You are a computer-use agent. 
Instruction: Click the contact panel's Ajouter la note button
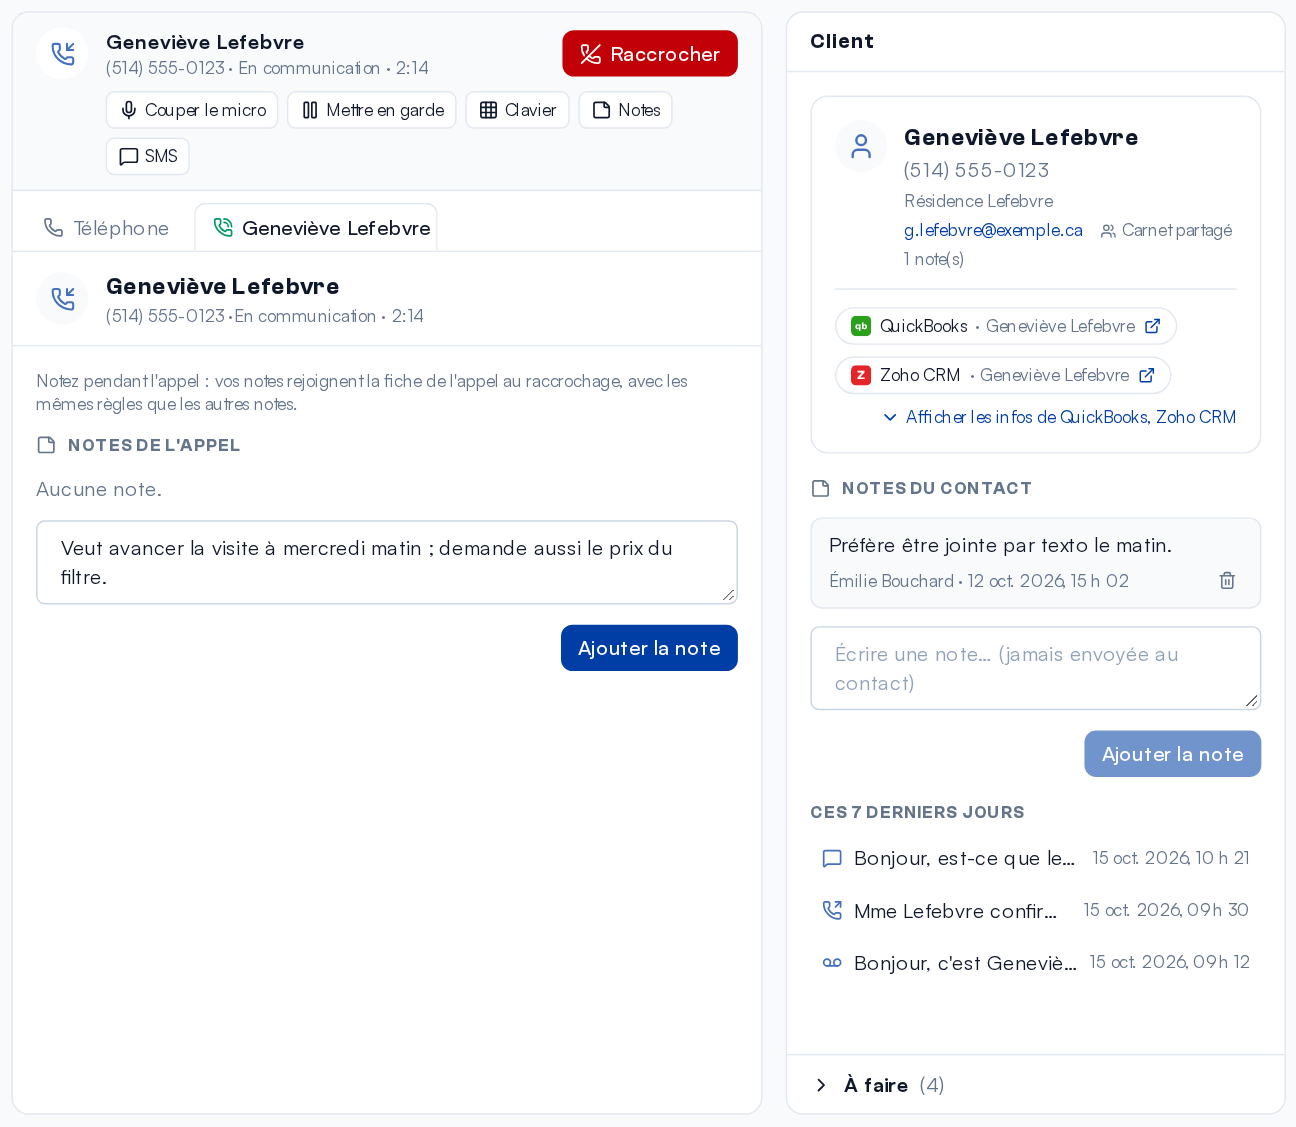click(1172, 754)
